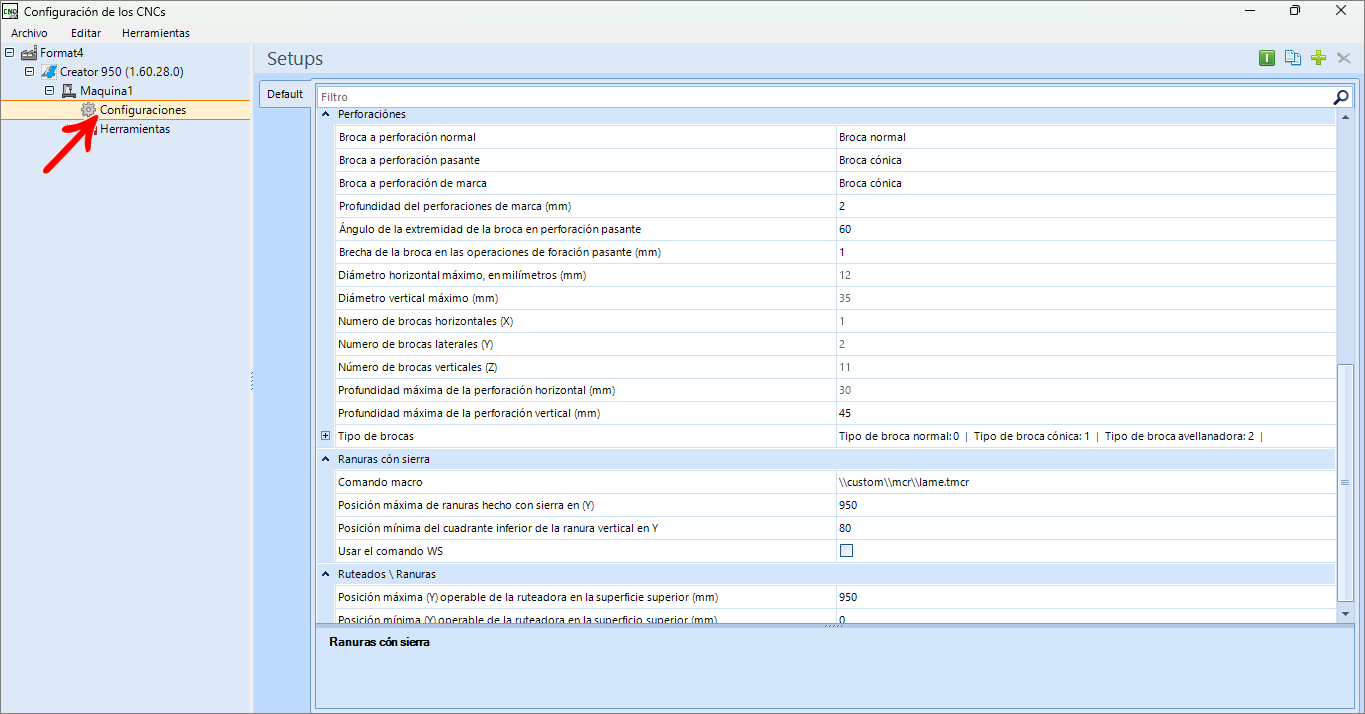Click the Format4 factory icon
This screenshot has width=1365, height=714.
(x=29, y=53)
